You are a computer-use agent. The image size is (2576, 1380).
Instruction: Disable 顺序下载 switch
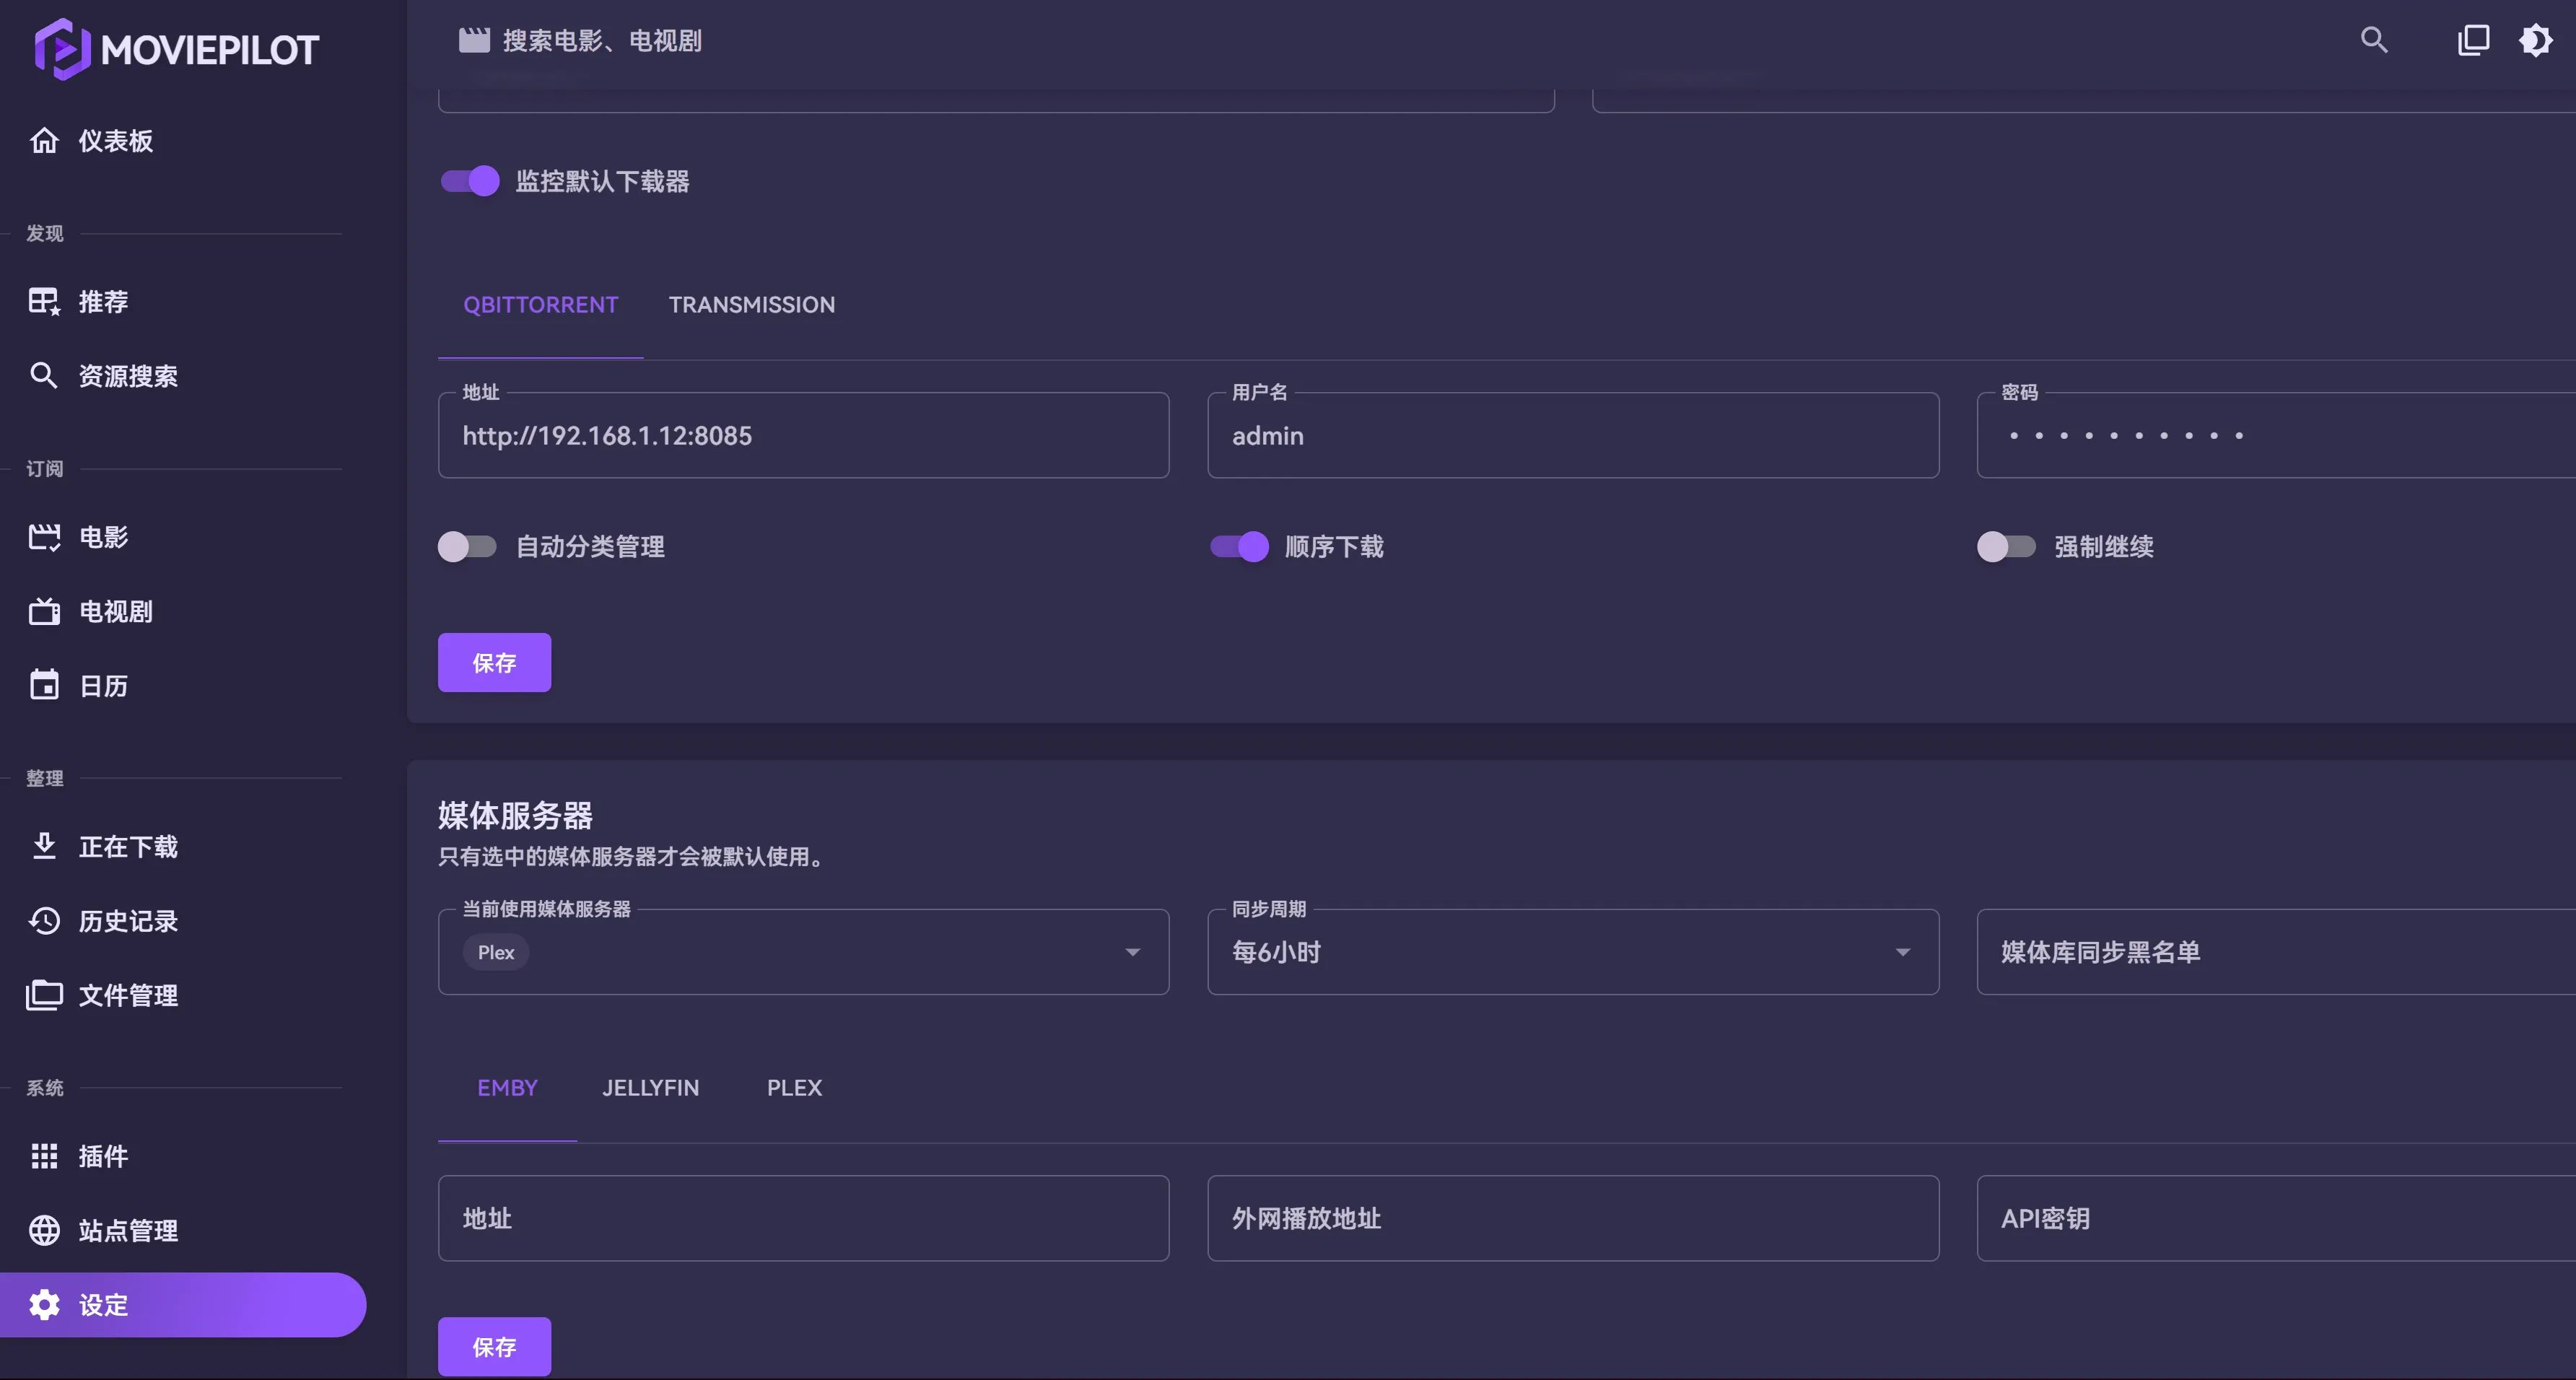tap(1239, 547)
